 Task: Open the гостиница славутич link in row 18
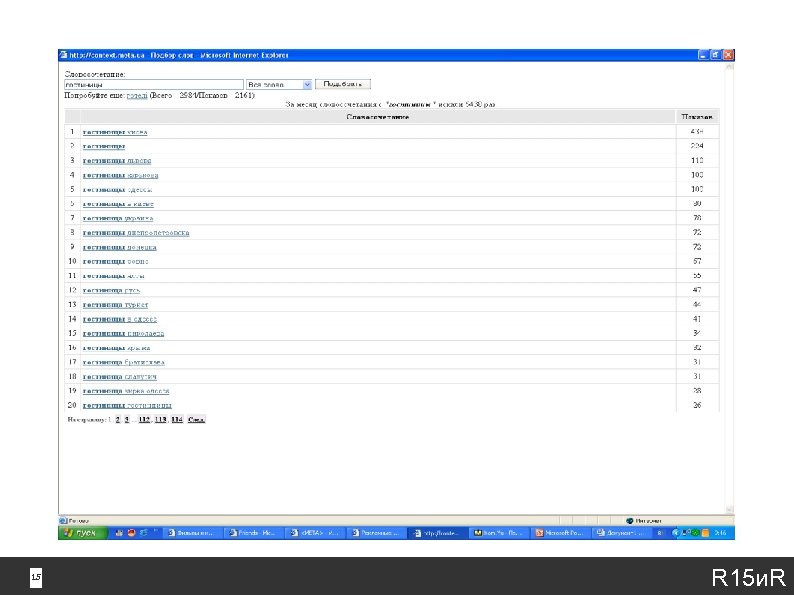point(120,377)
